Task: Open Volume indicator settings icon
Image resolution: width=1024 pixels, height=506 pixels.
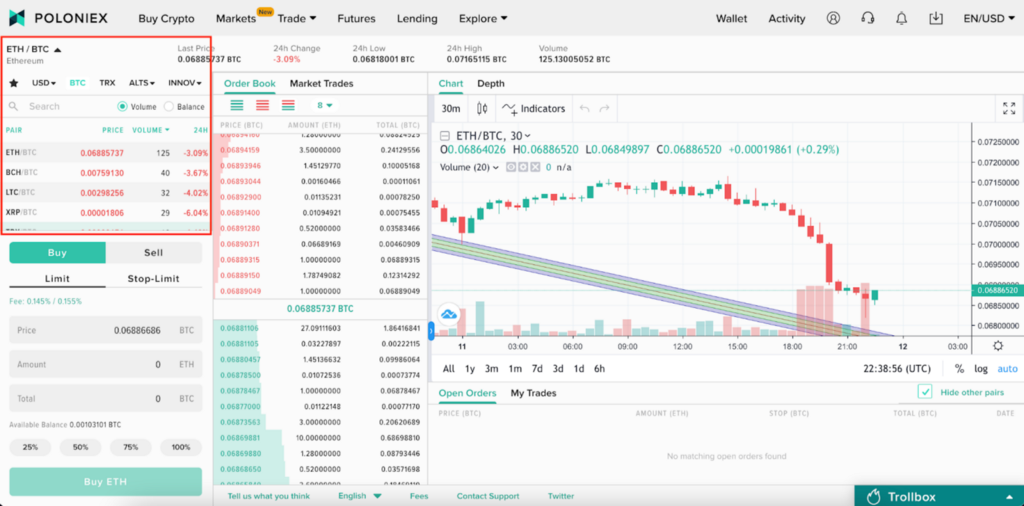Action: pyautogui.click(x=523, y=167)
